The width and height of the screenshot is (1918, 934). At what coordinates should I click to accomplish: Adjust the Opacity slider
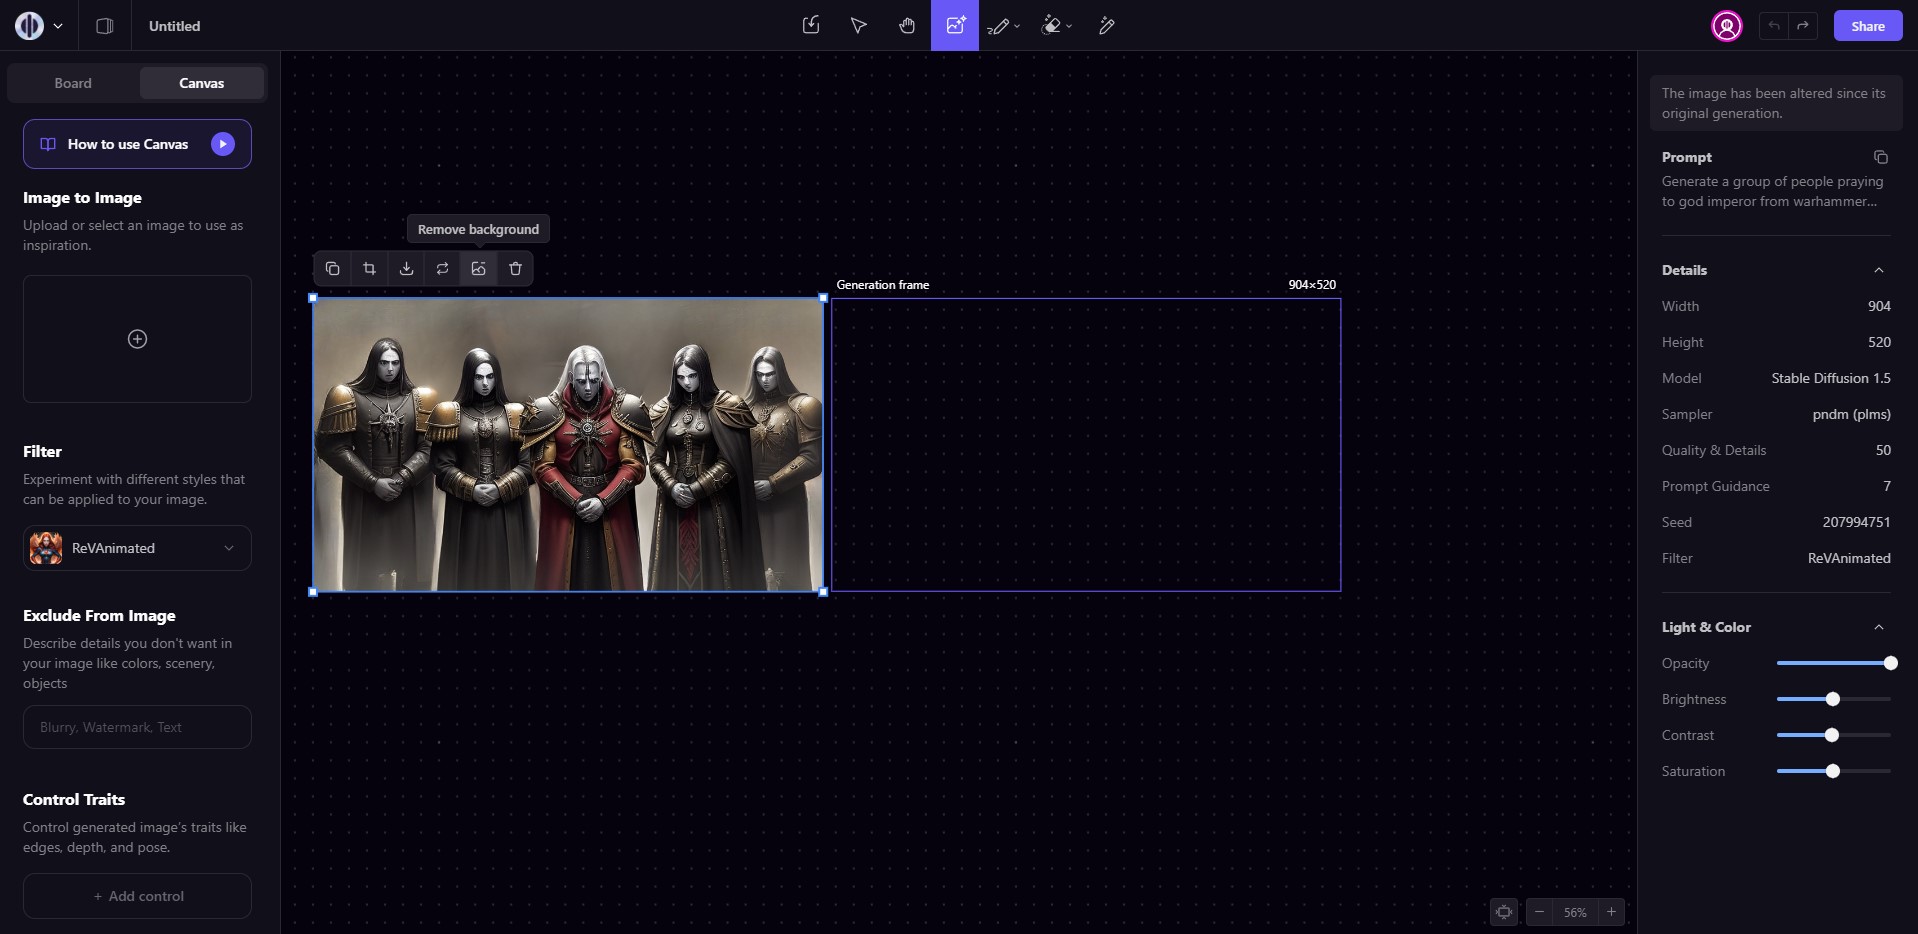(1834, 663)
